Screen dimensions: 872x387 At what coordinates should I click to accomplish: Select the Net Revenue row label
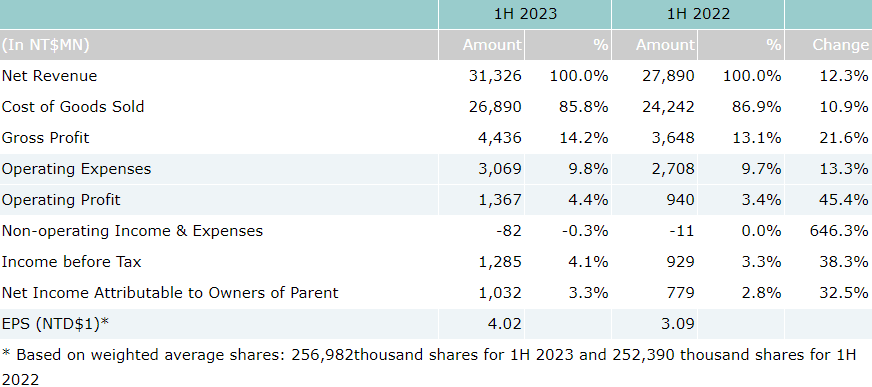tap(49, 76)
